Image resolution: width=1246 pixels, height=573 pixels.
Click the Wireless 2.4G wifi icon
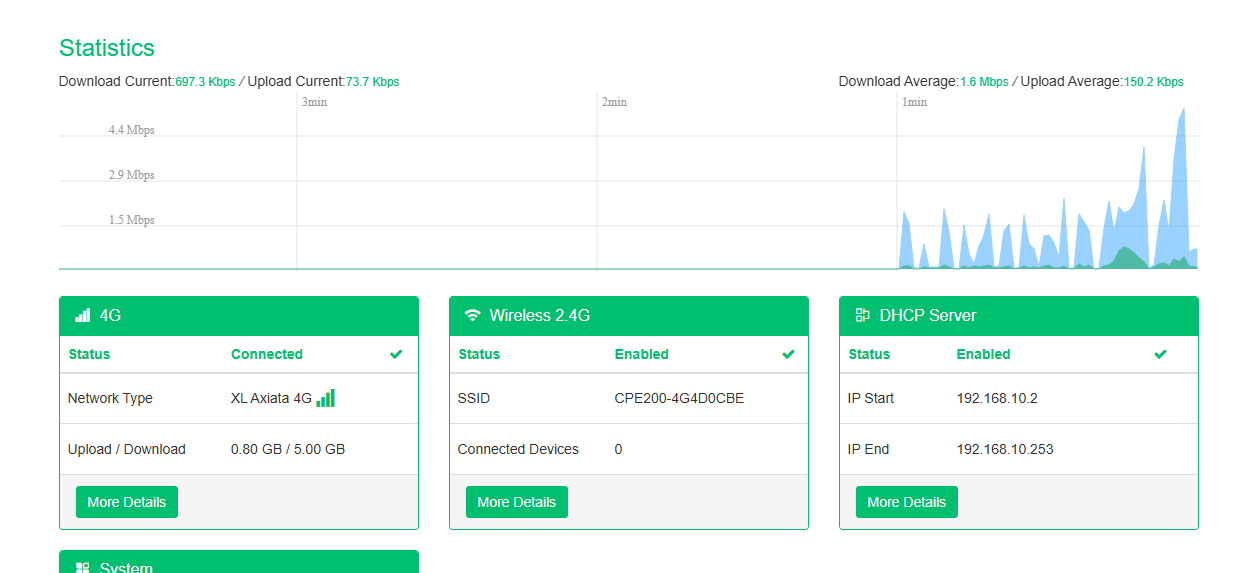[x=472, y=315]
